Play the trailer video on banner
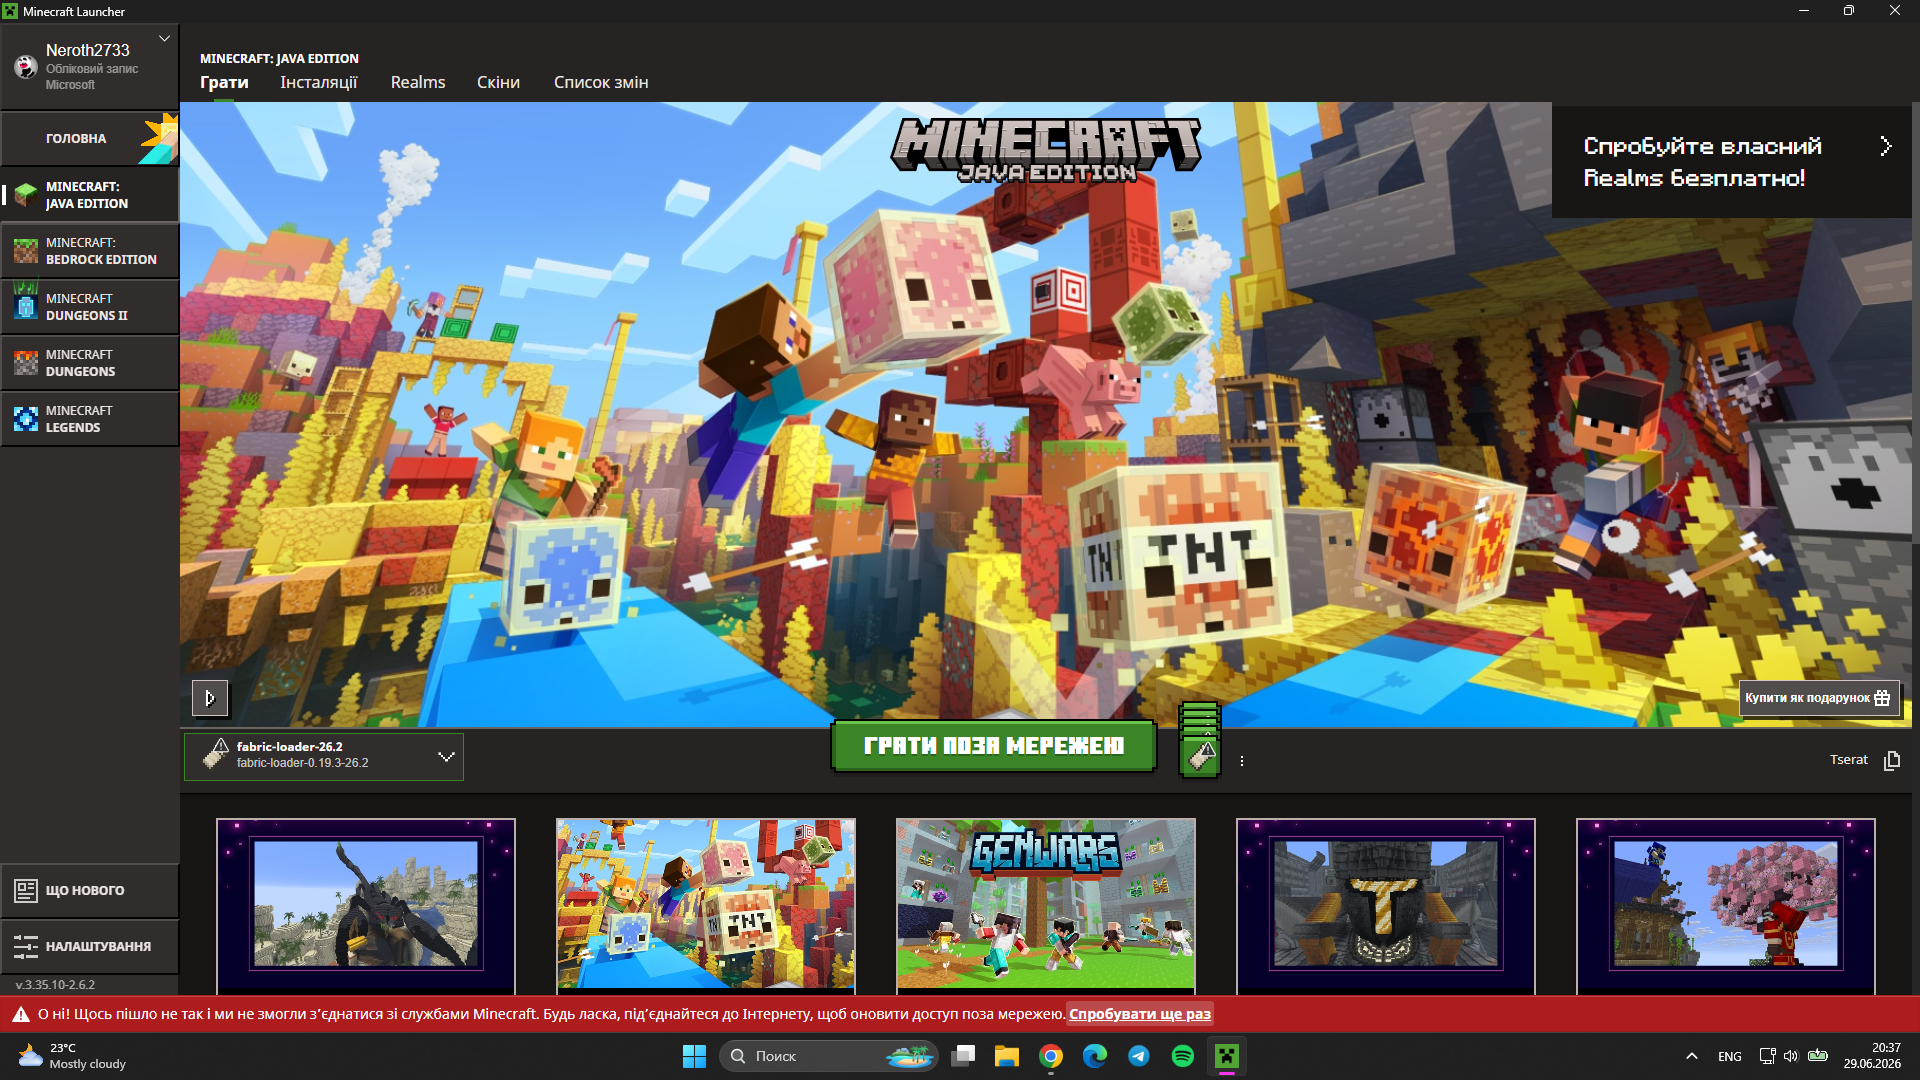Screen dimensions: 1920x1080 (210, 698)
